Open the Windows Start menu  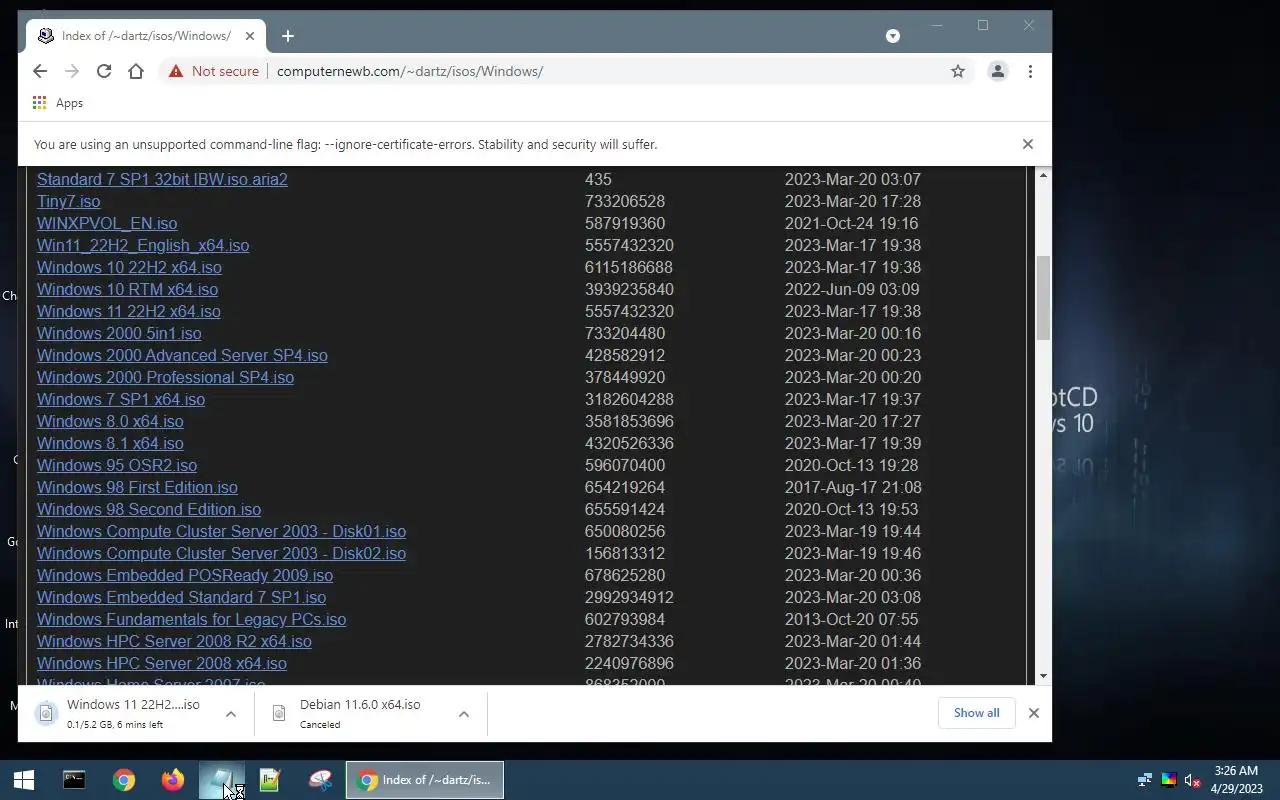[x=24, y=780]
